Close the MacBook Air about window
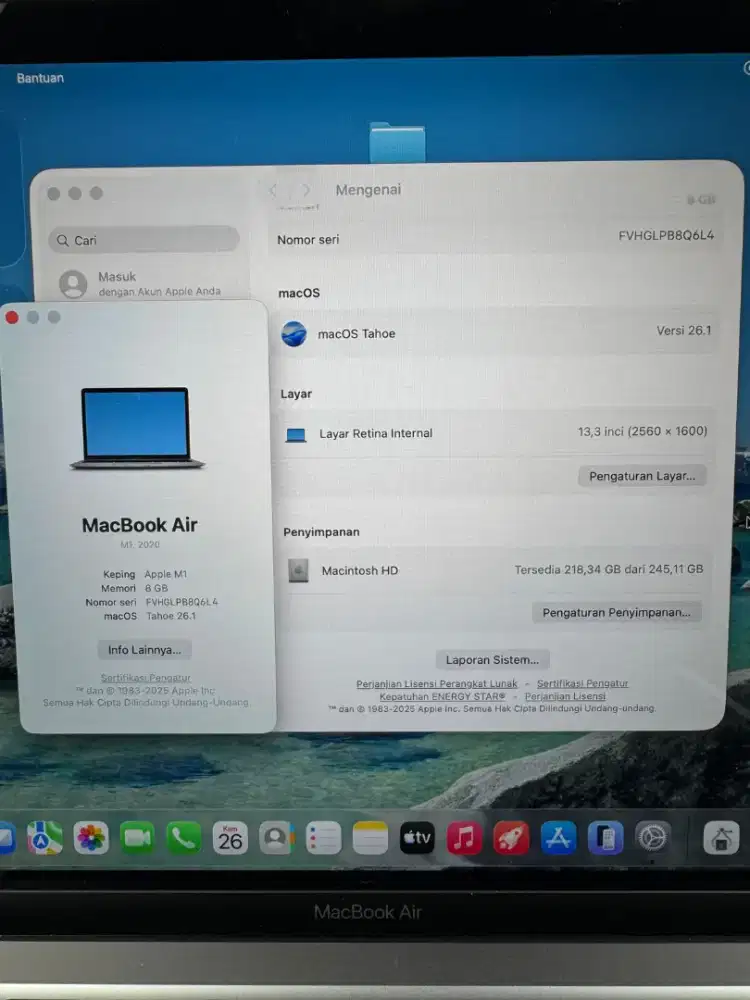 [x=12, y=317]
